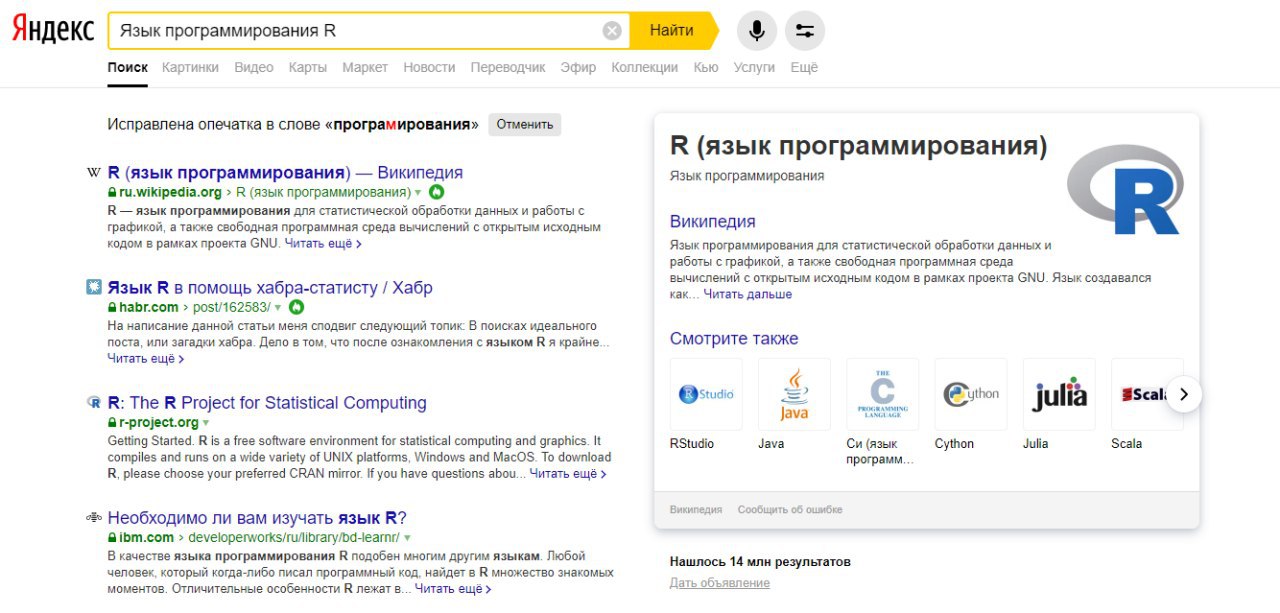Click developerworks/ru/library/bd-learnr/ breadcrumb

[294, 537]
